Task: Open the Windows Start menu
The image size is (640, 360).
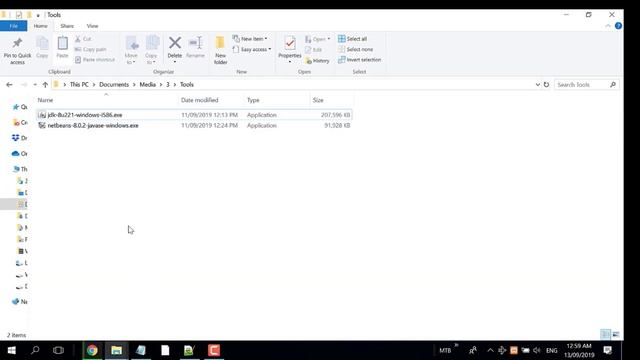Action: [x=11, y=350]
